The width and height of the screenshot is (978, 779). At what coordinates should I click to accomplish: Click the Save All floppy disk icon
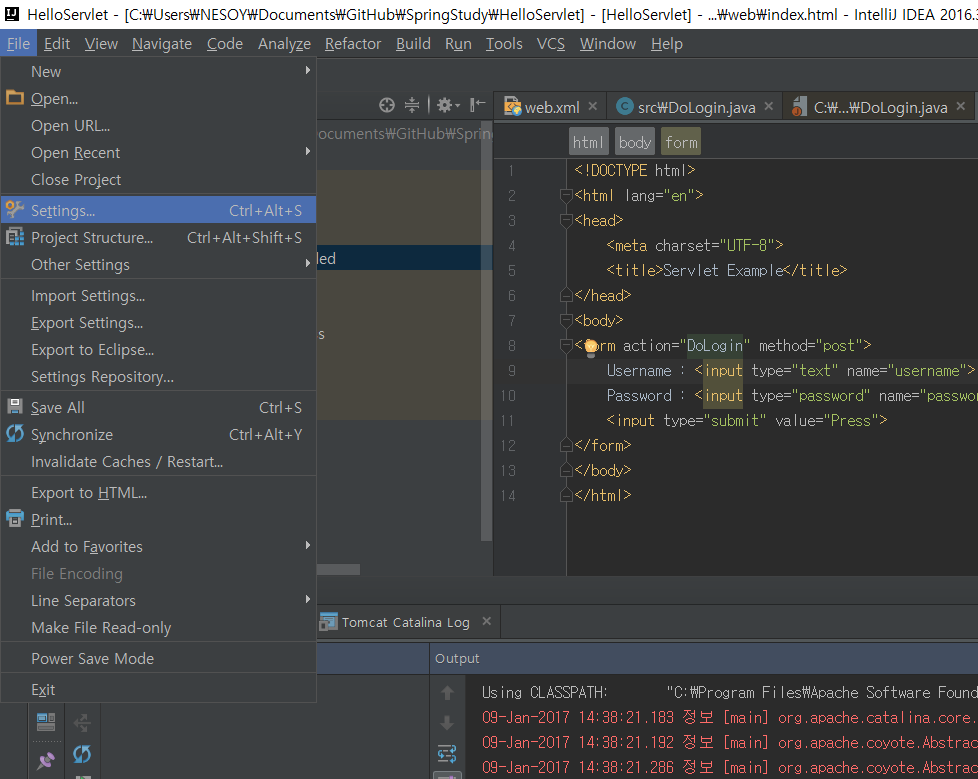[x=14, y=407]
